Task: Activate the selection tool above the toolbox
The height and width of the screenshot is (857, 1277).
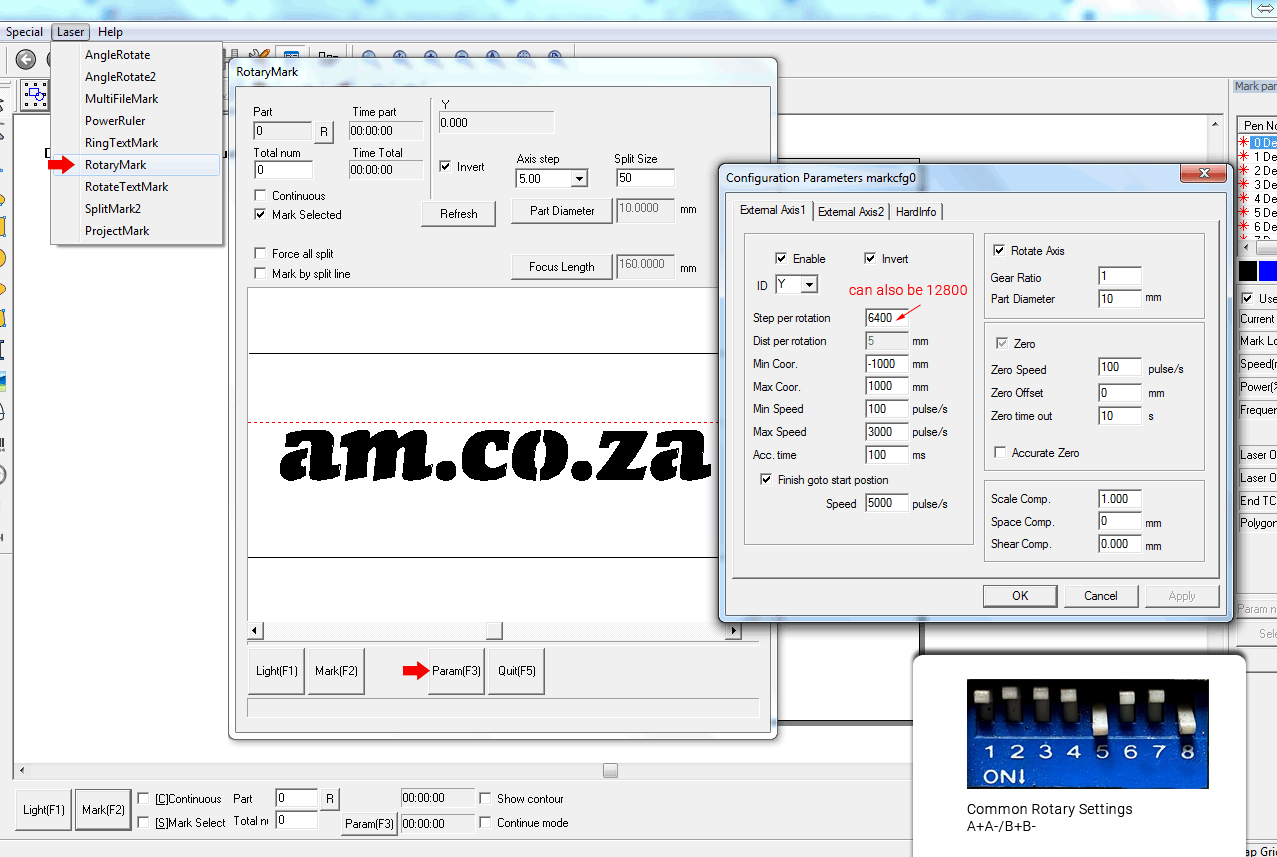Action: (x=35, y=94)
